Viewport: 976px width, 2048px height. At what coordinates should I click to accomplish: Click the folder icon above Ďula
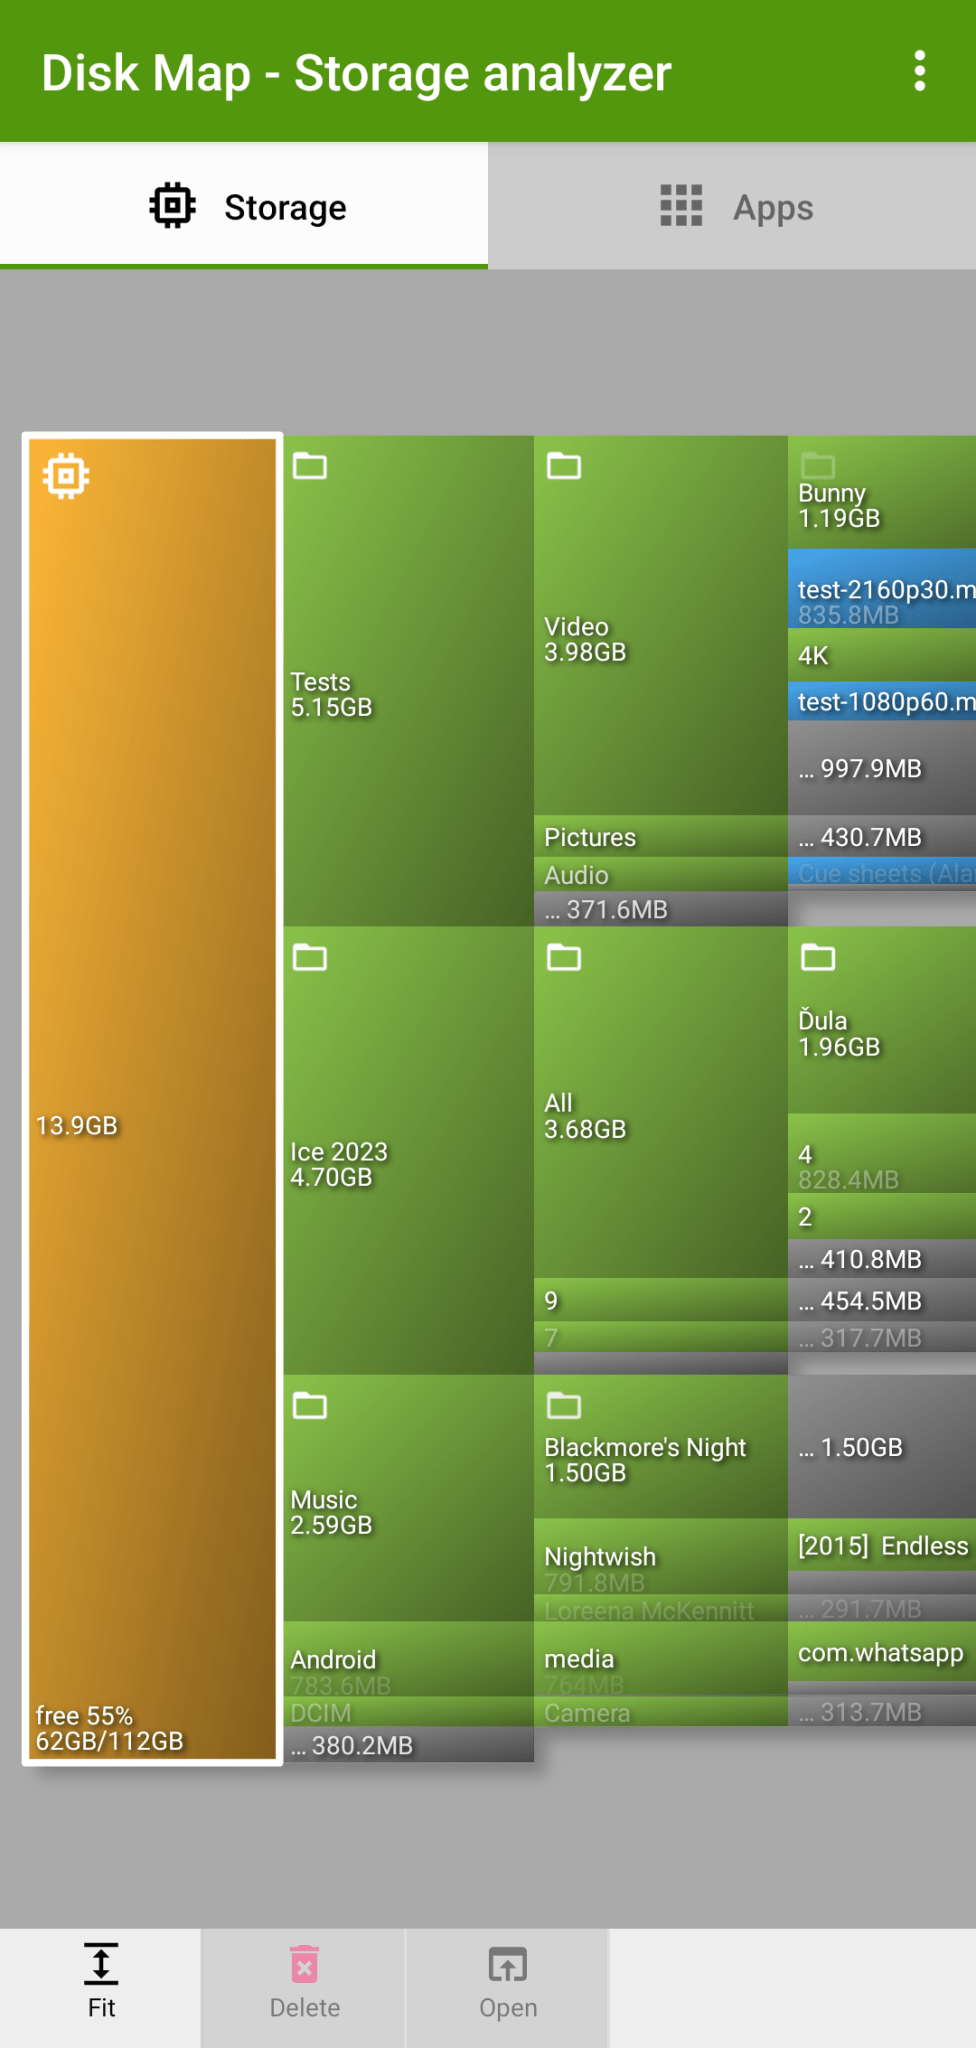(x=818, y=958)
